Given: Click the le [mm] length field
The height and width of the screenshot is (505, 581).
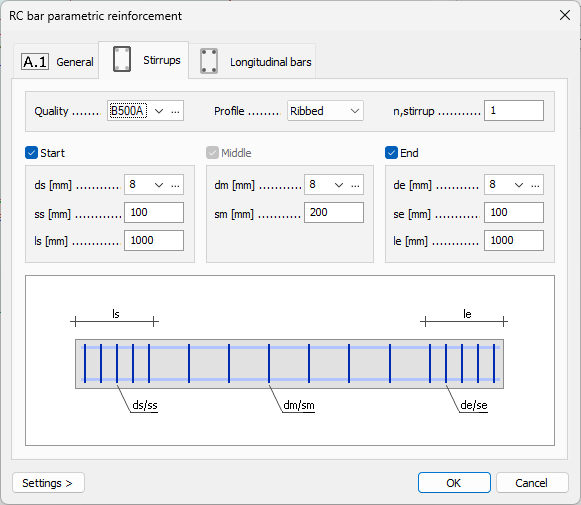Looking at the screenshot, I should coord(514,240).
